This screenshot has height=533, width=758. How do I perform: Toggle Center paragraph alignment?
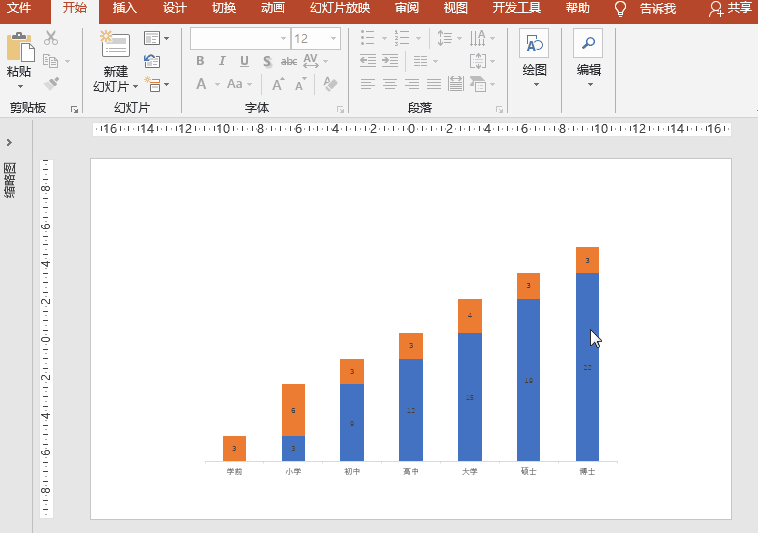(x=390, y=84)
